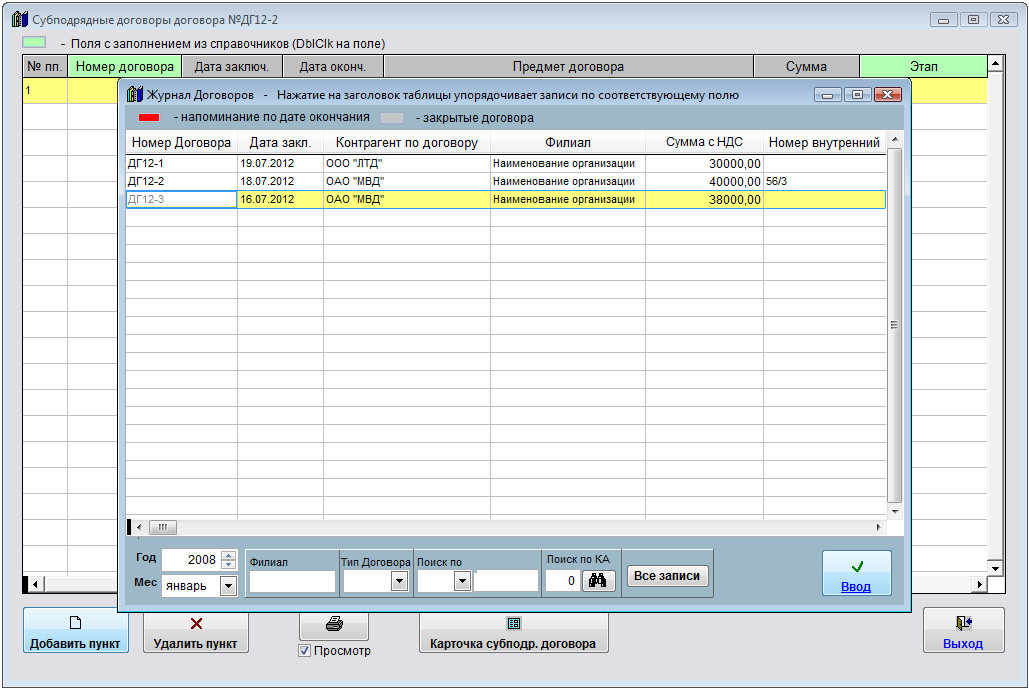This screenshot has height=689, width=1029.
Task: Open the Мес month dropdown
Action: point(227,586)
